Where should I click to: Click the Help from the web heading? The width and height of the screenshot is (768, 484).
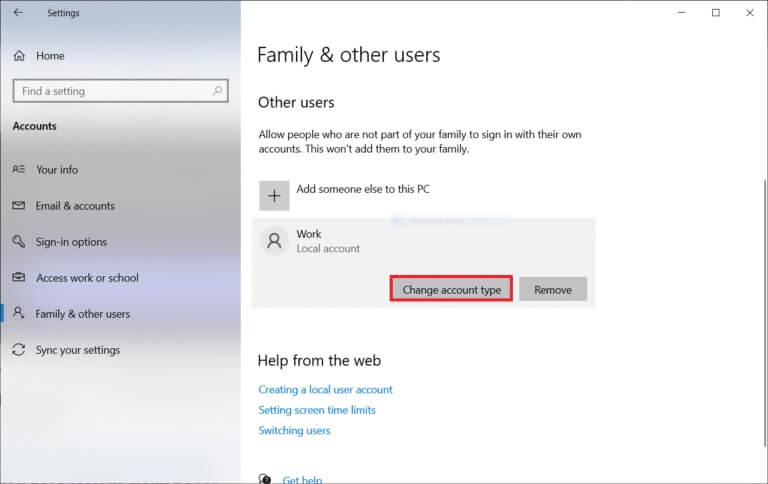pyautogui.click(x=319, y=361)
